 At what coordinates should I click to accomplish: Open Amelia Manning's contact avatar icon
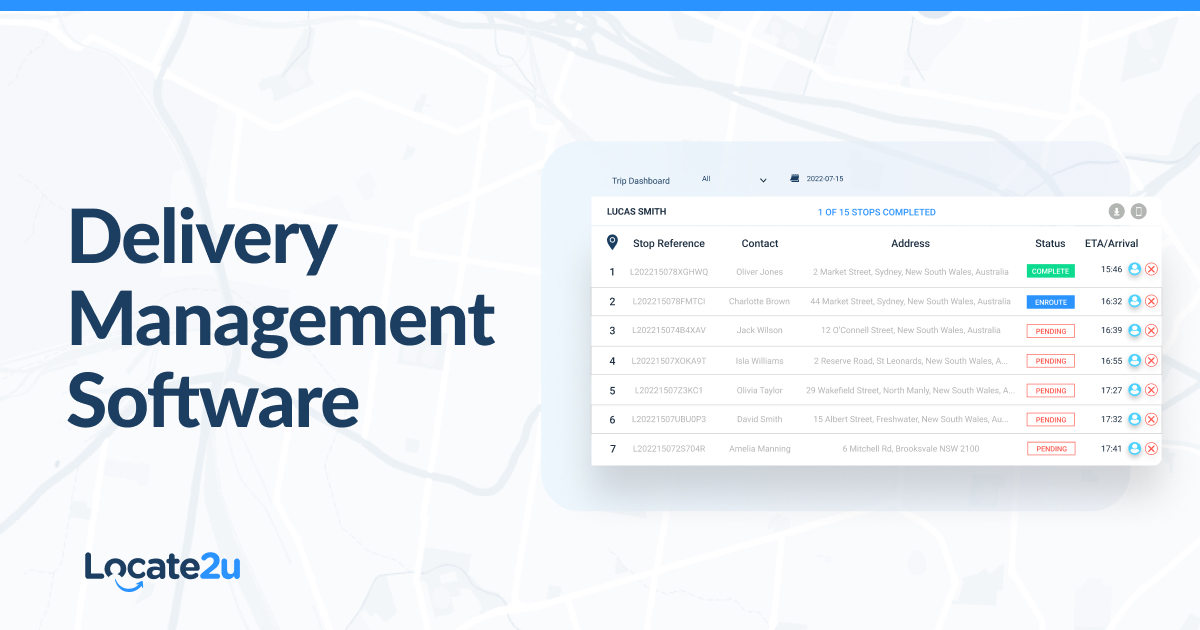pos(1134,448)
